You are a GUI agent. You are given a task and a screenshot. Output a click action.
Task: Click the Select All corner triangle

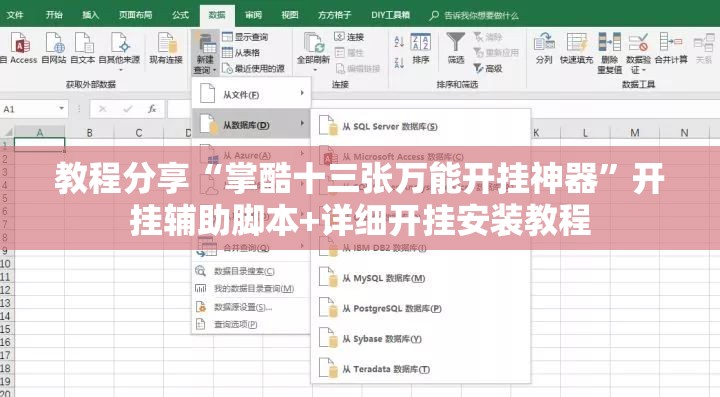click(x=7, y=133)
